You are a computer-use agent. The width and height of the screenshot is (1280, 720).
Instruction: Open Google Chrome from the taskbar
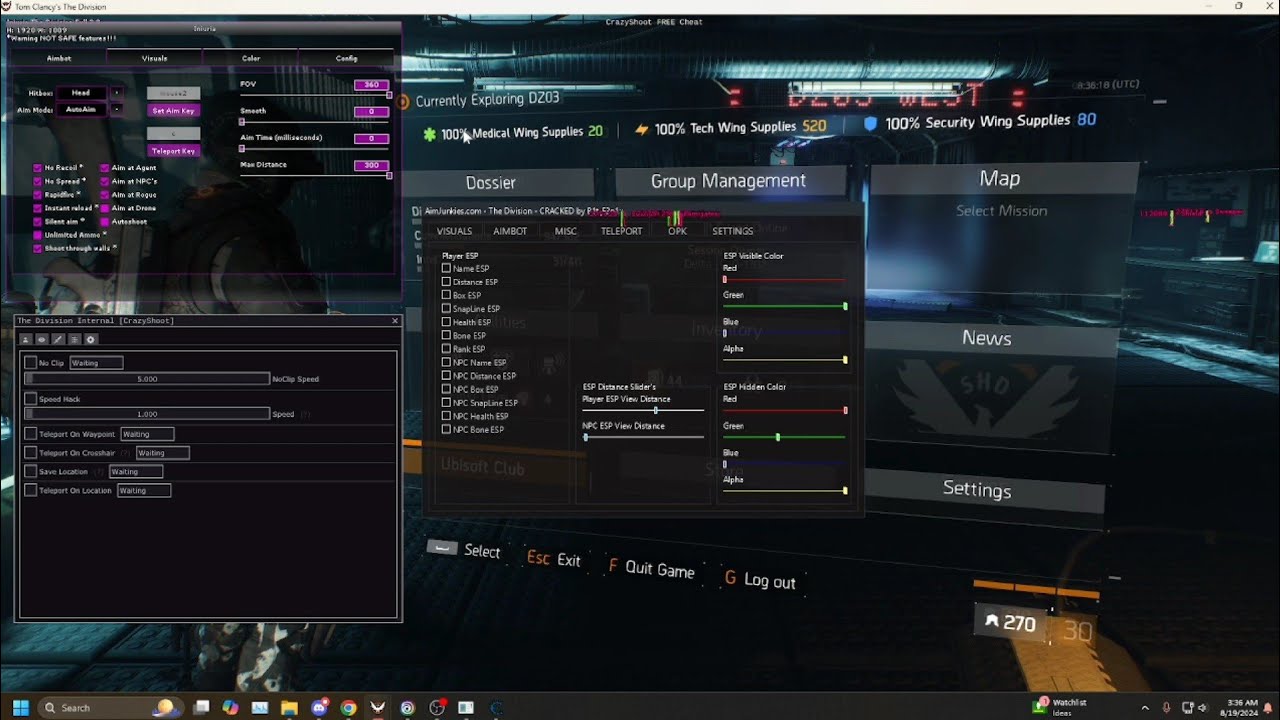tap(348, 707)
